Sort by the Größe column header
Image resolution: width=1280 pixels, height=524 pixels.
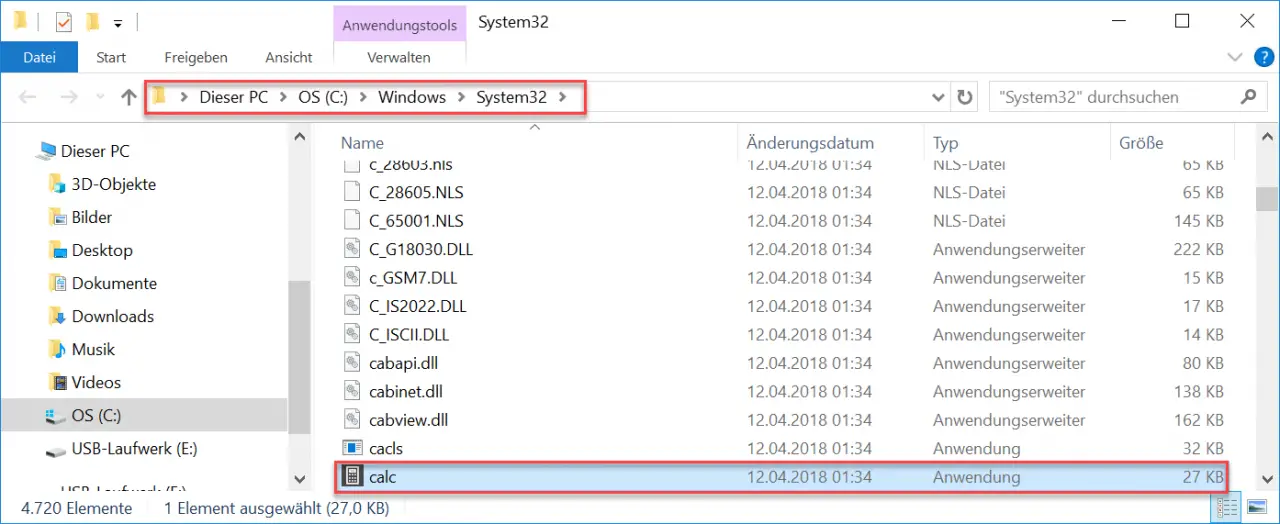[x=1141, y=143]
